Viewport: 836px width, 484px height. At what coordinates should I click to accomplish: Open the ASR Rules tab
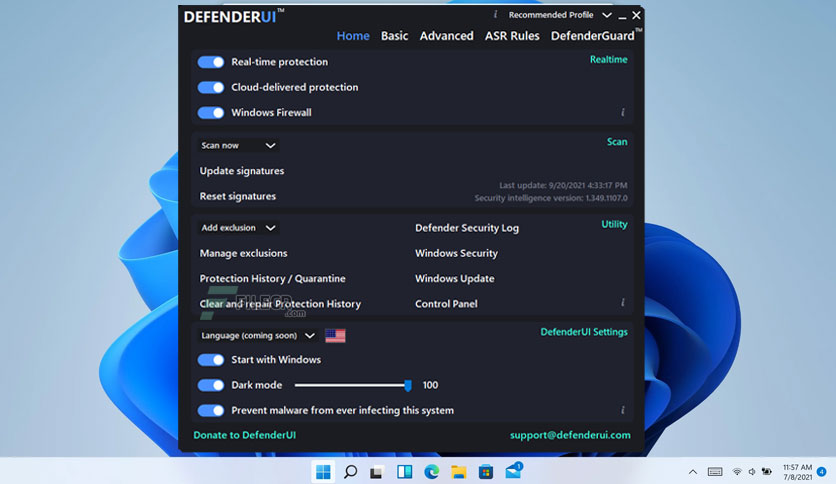tap(512, 36)
